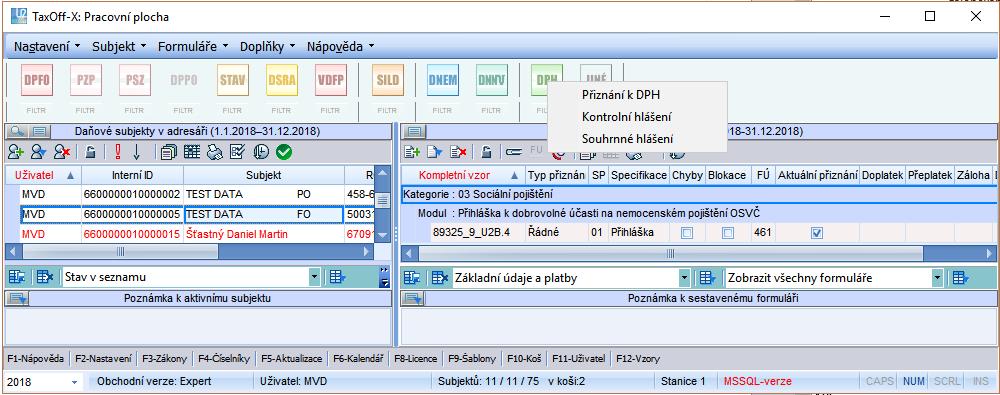The image size is (1000, 395).
Task: Click F11-Uživatel shortcut button
Action: click(578, 359)
